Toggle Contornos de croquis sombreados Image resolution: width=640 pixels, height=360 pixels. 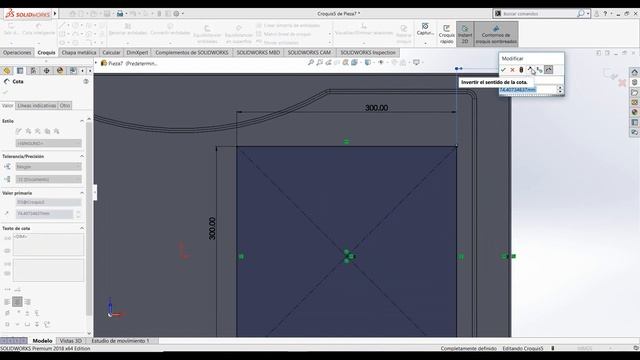[496, 33]
